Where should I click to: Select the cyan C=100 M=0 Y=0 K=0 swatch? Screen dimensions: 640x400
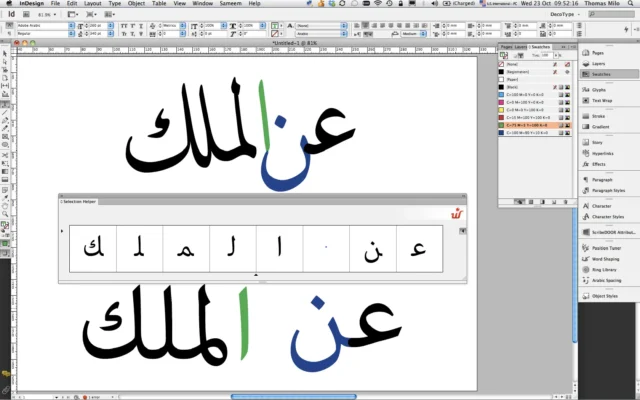pos(534,95)
